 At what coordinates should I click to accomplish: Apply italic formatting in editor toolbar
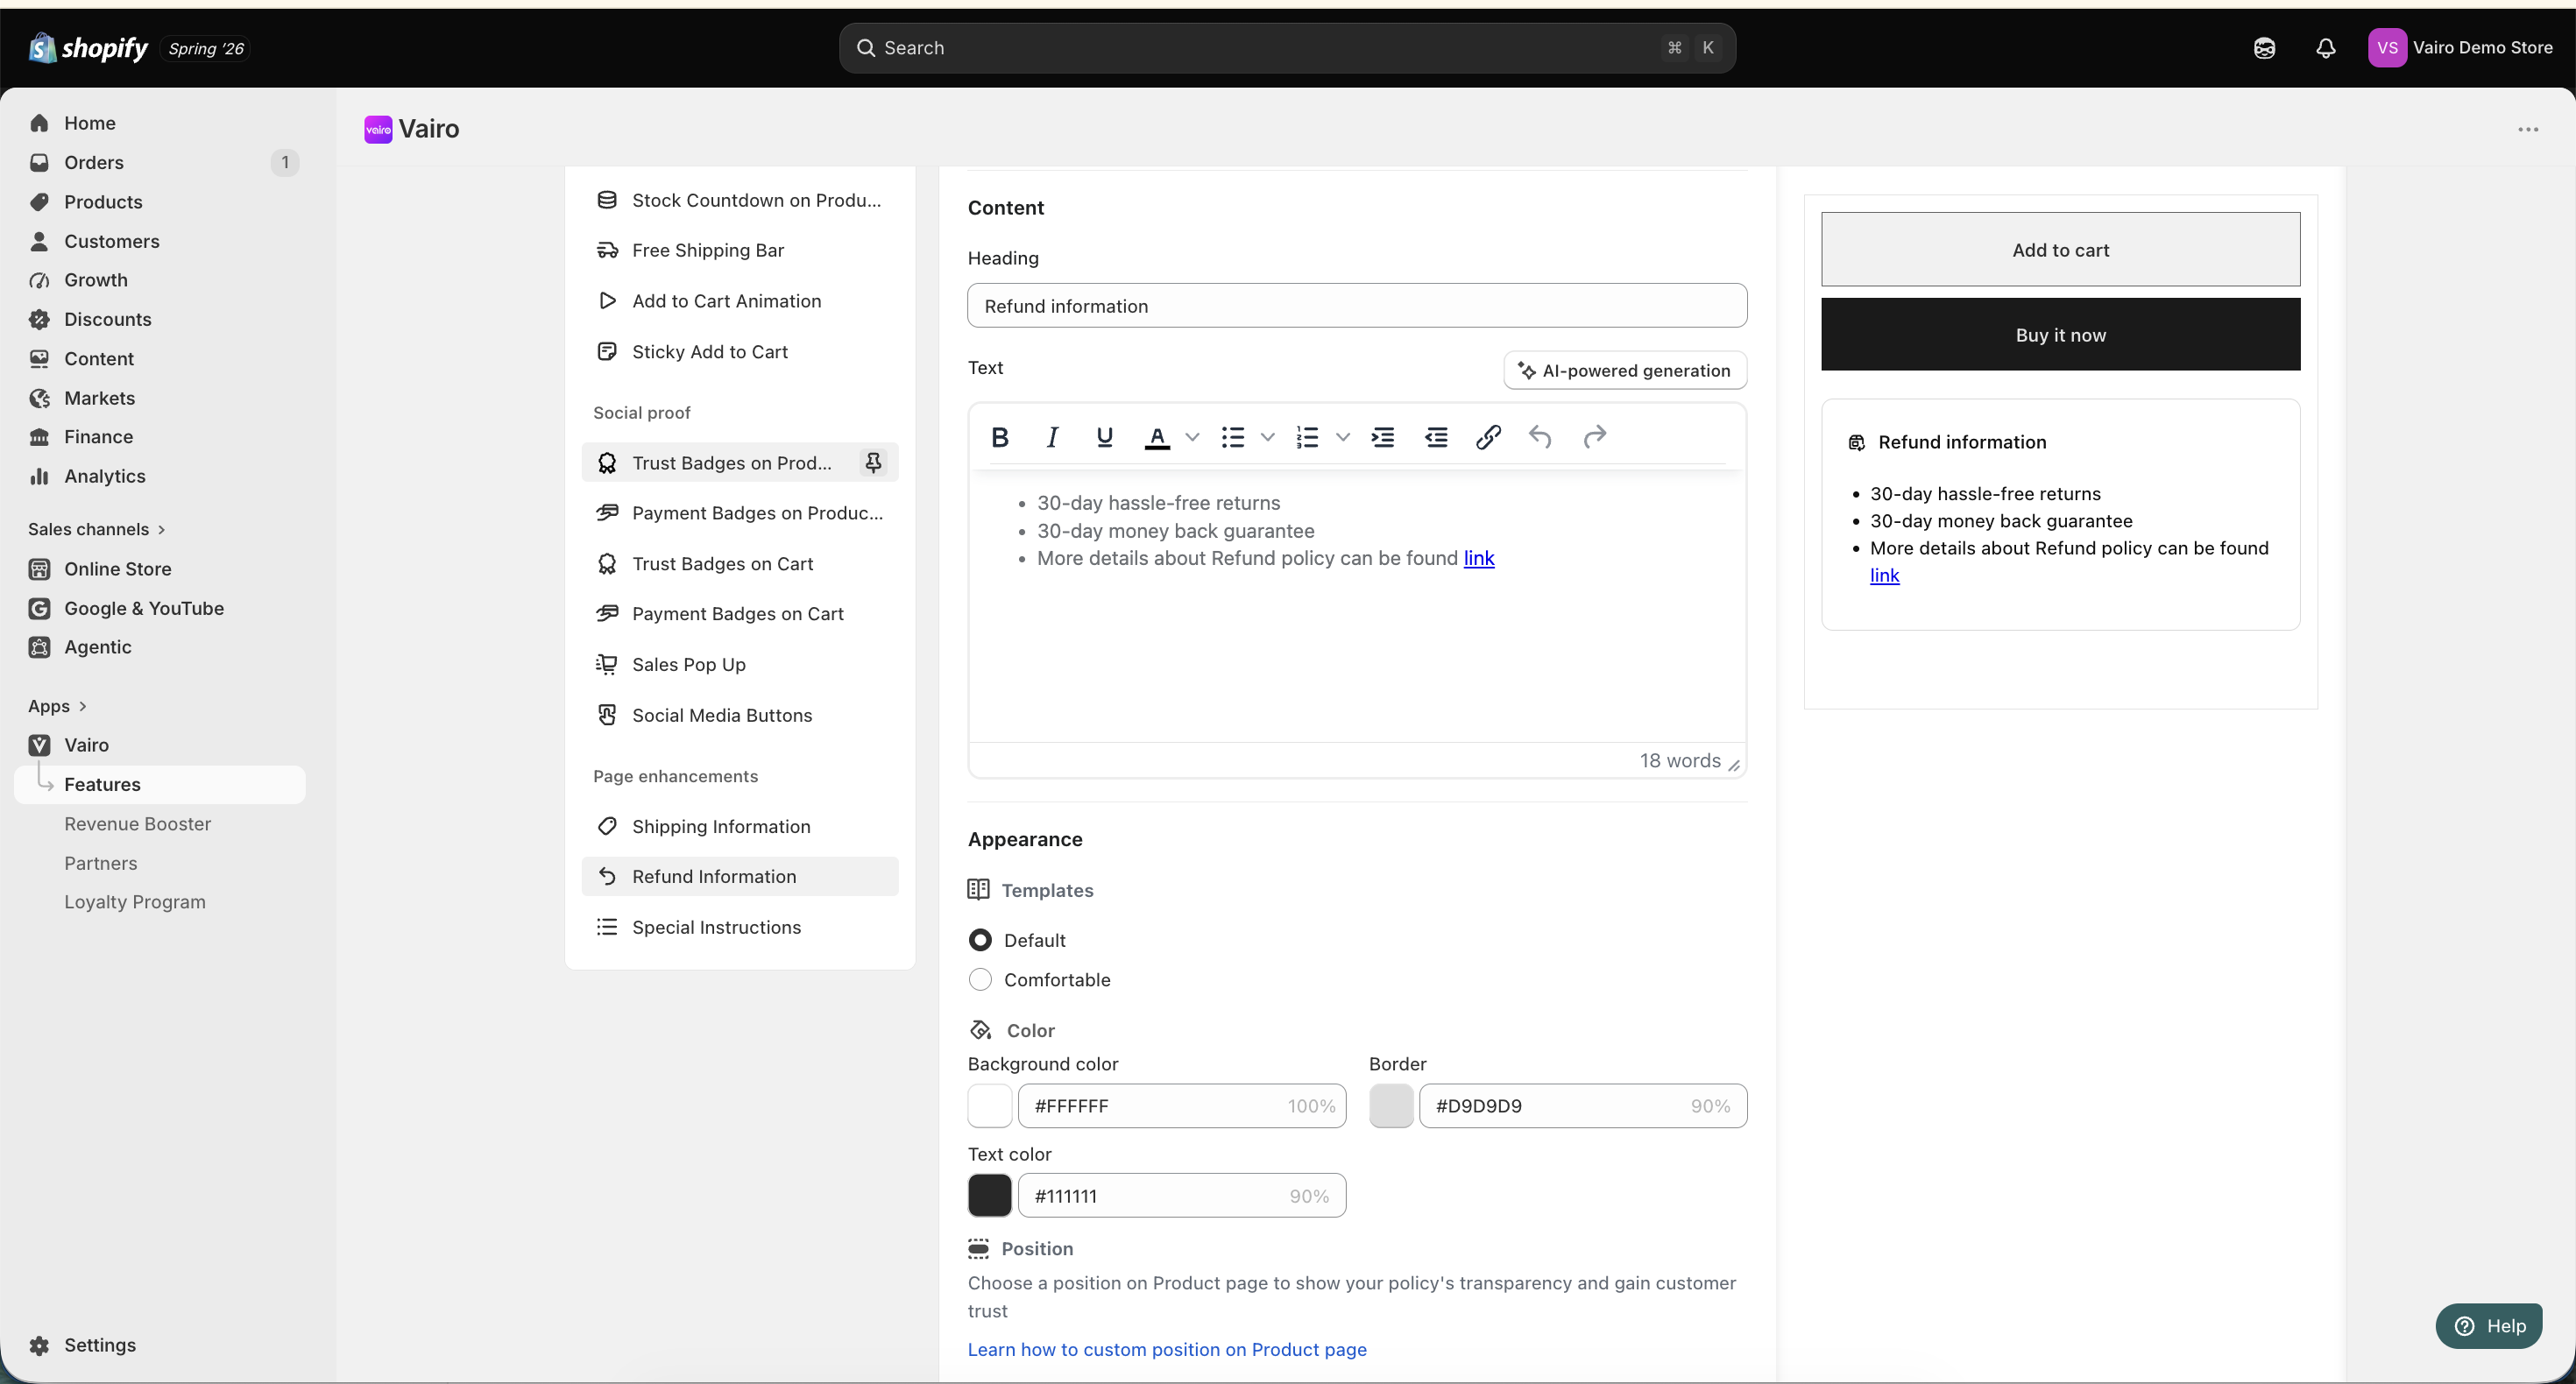(x=1051, y=437)
